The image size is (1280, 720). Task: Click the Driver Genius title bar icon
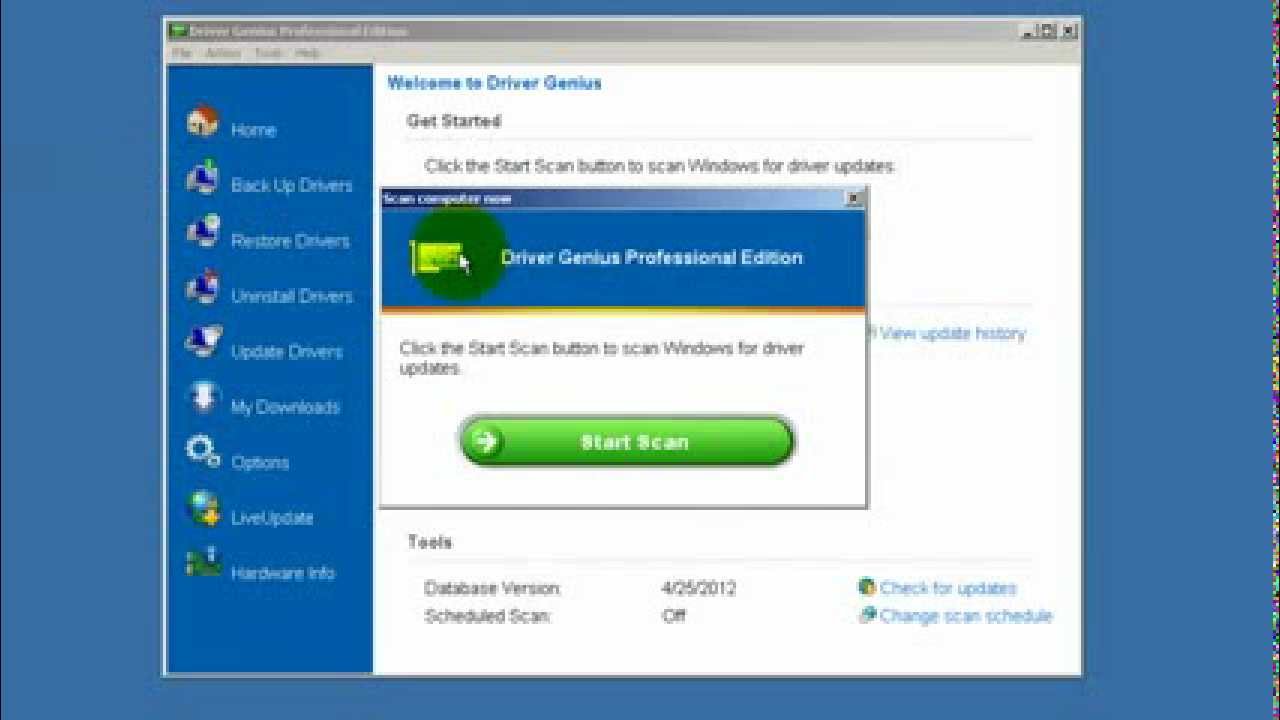178,31
